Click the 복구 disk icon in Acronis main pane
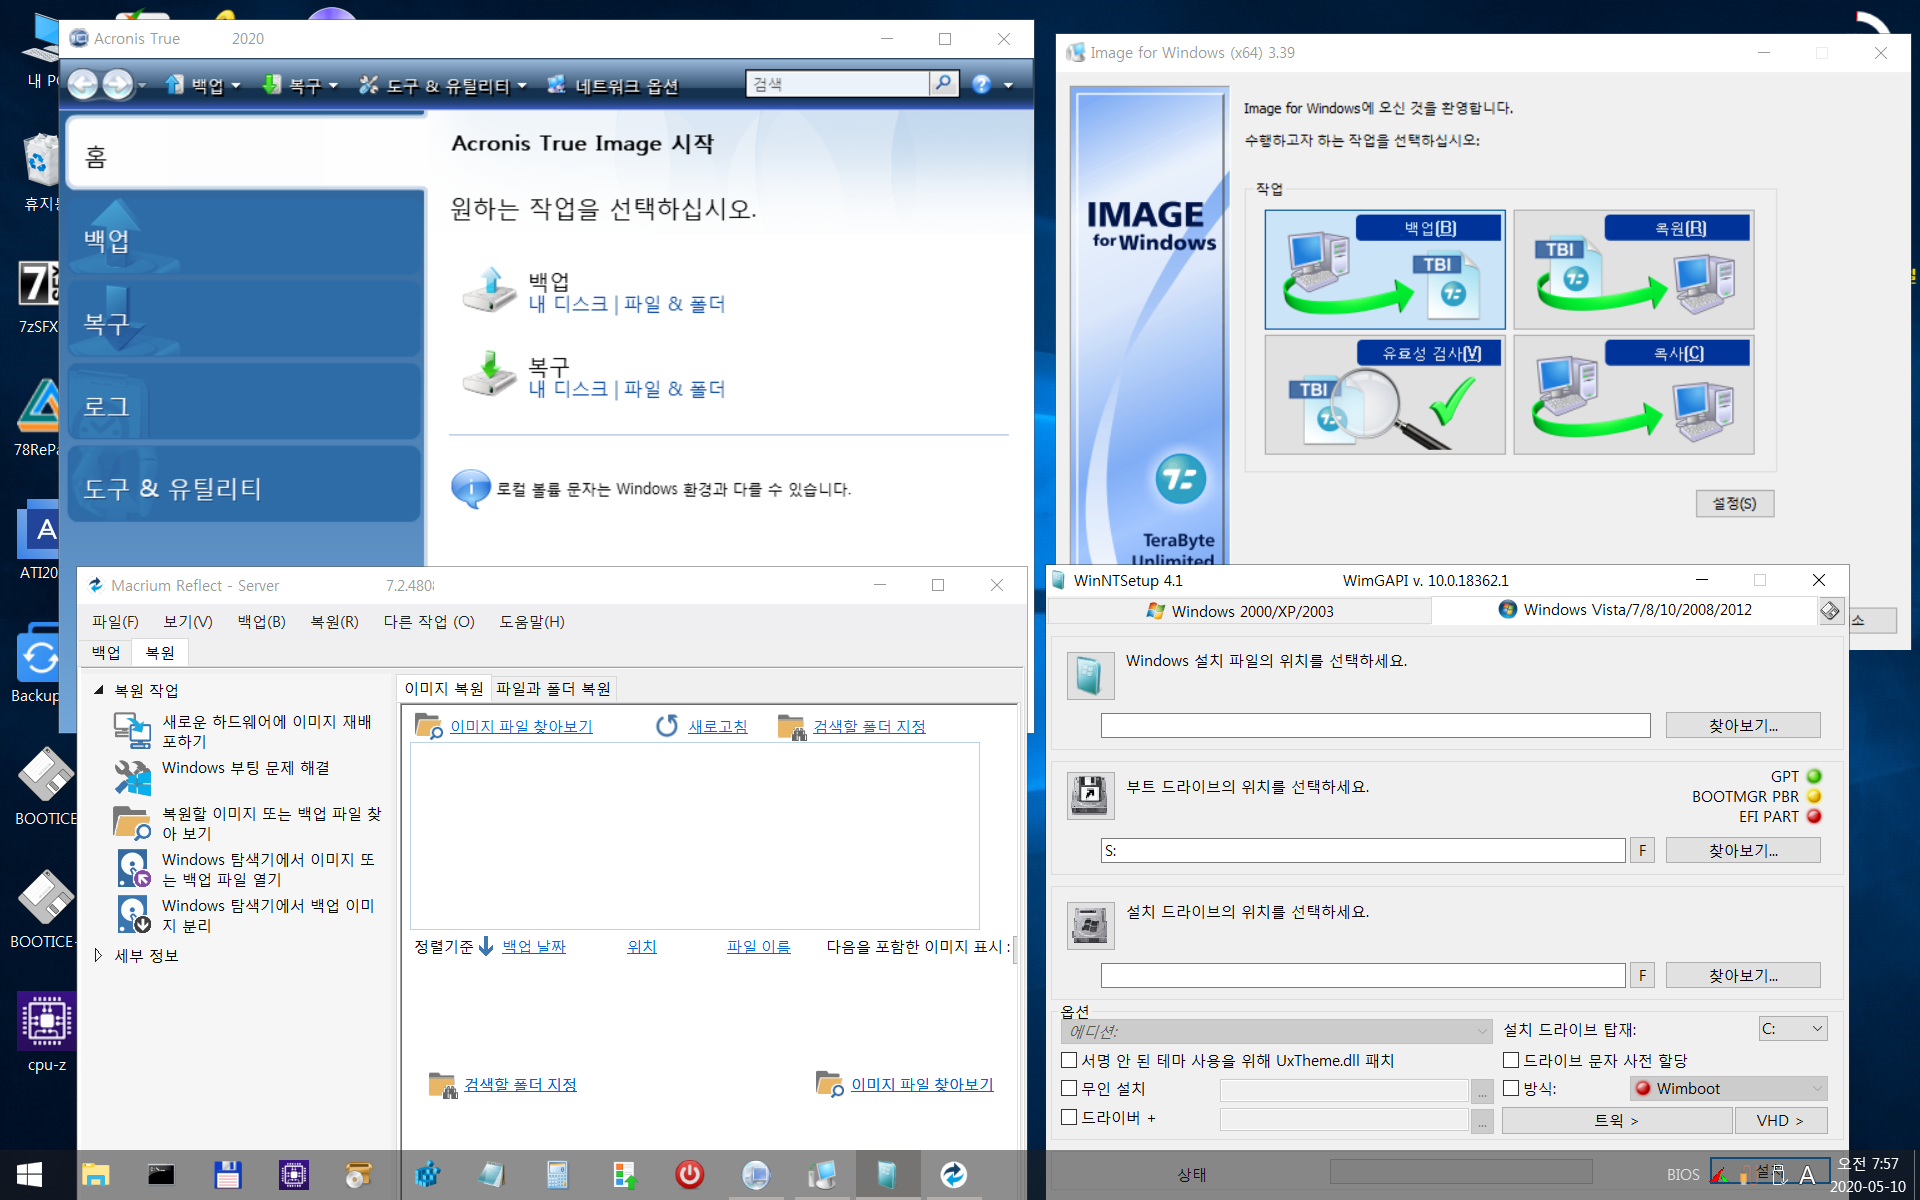This screenshot has height=1200, width=1920. (489, 375)
